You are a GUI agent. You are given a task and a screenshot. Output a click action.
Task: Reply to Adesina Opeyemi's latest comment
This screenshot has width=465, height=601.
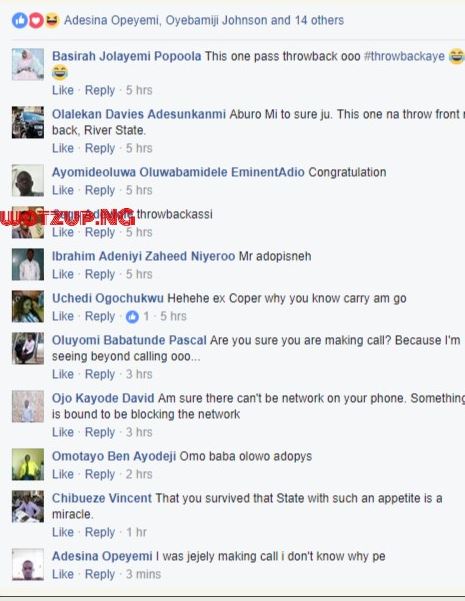(x=100, y=574)
